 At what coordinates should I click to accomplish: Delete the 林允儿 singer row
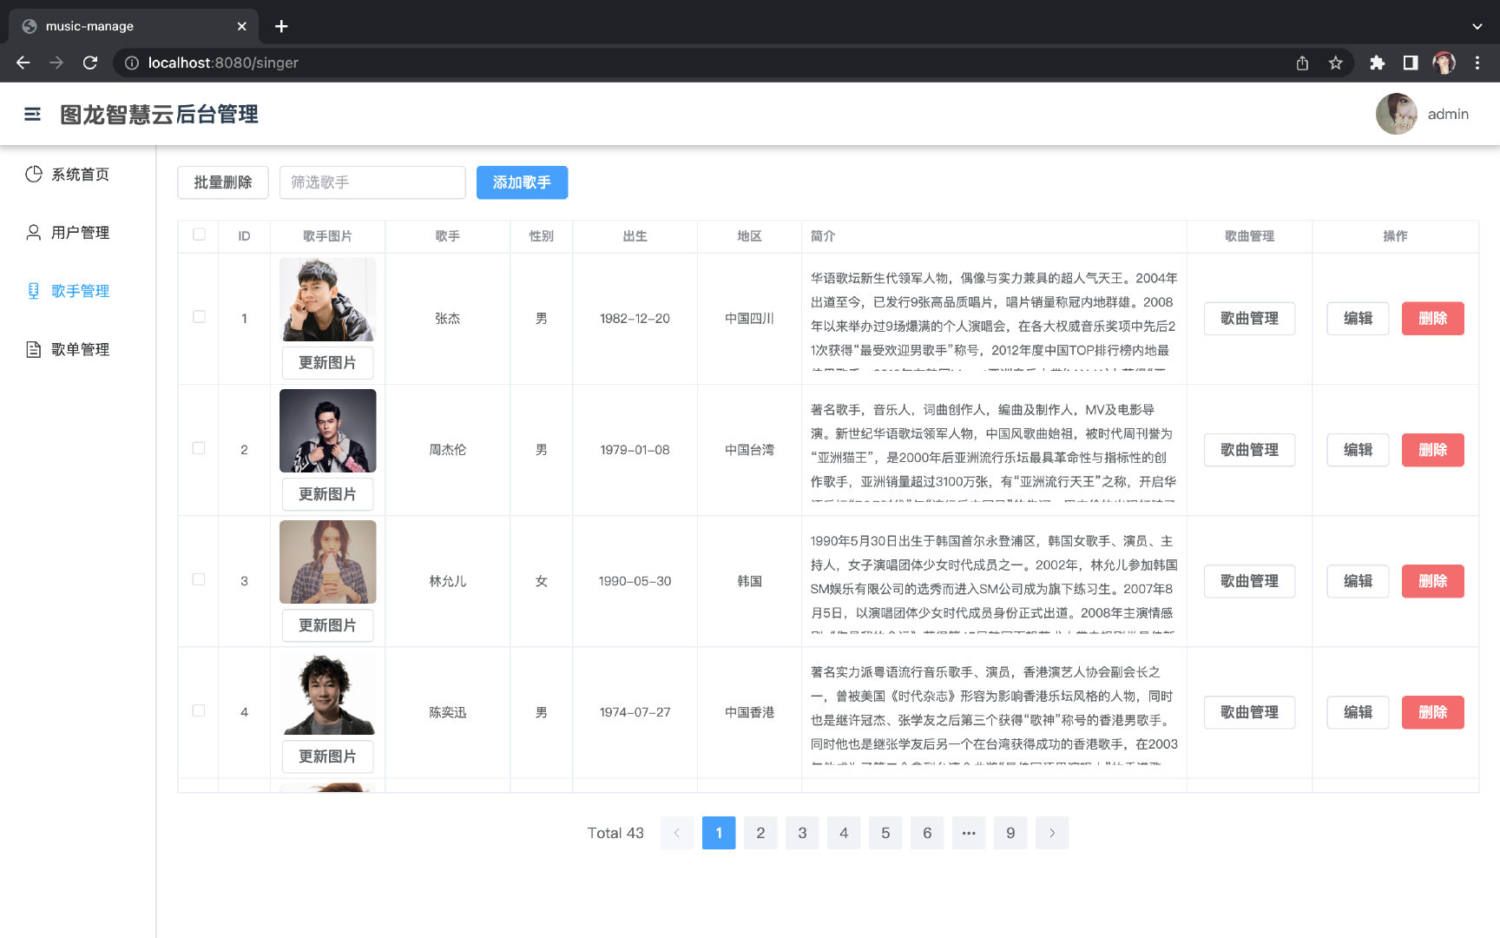[1433, 581]
